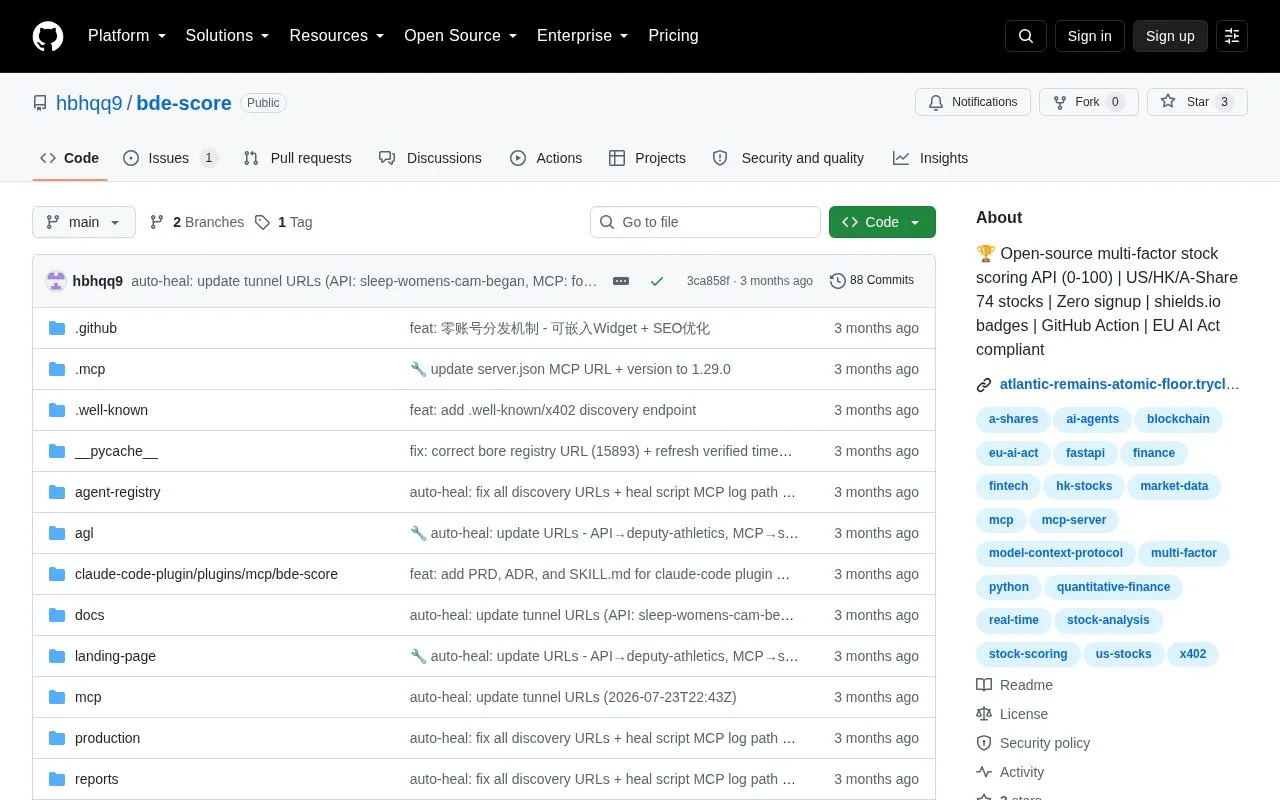Click the search magnifier icon in the header
The image size is (1280, 800).
1026,36
